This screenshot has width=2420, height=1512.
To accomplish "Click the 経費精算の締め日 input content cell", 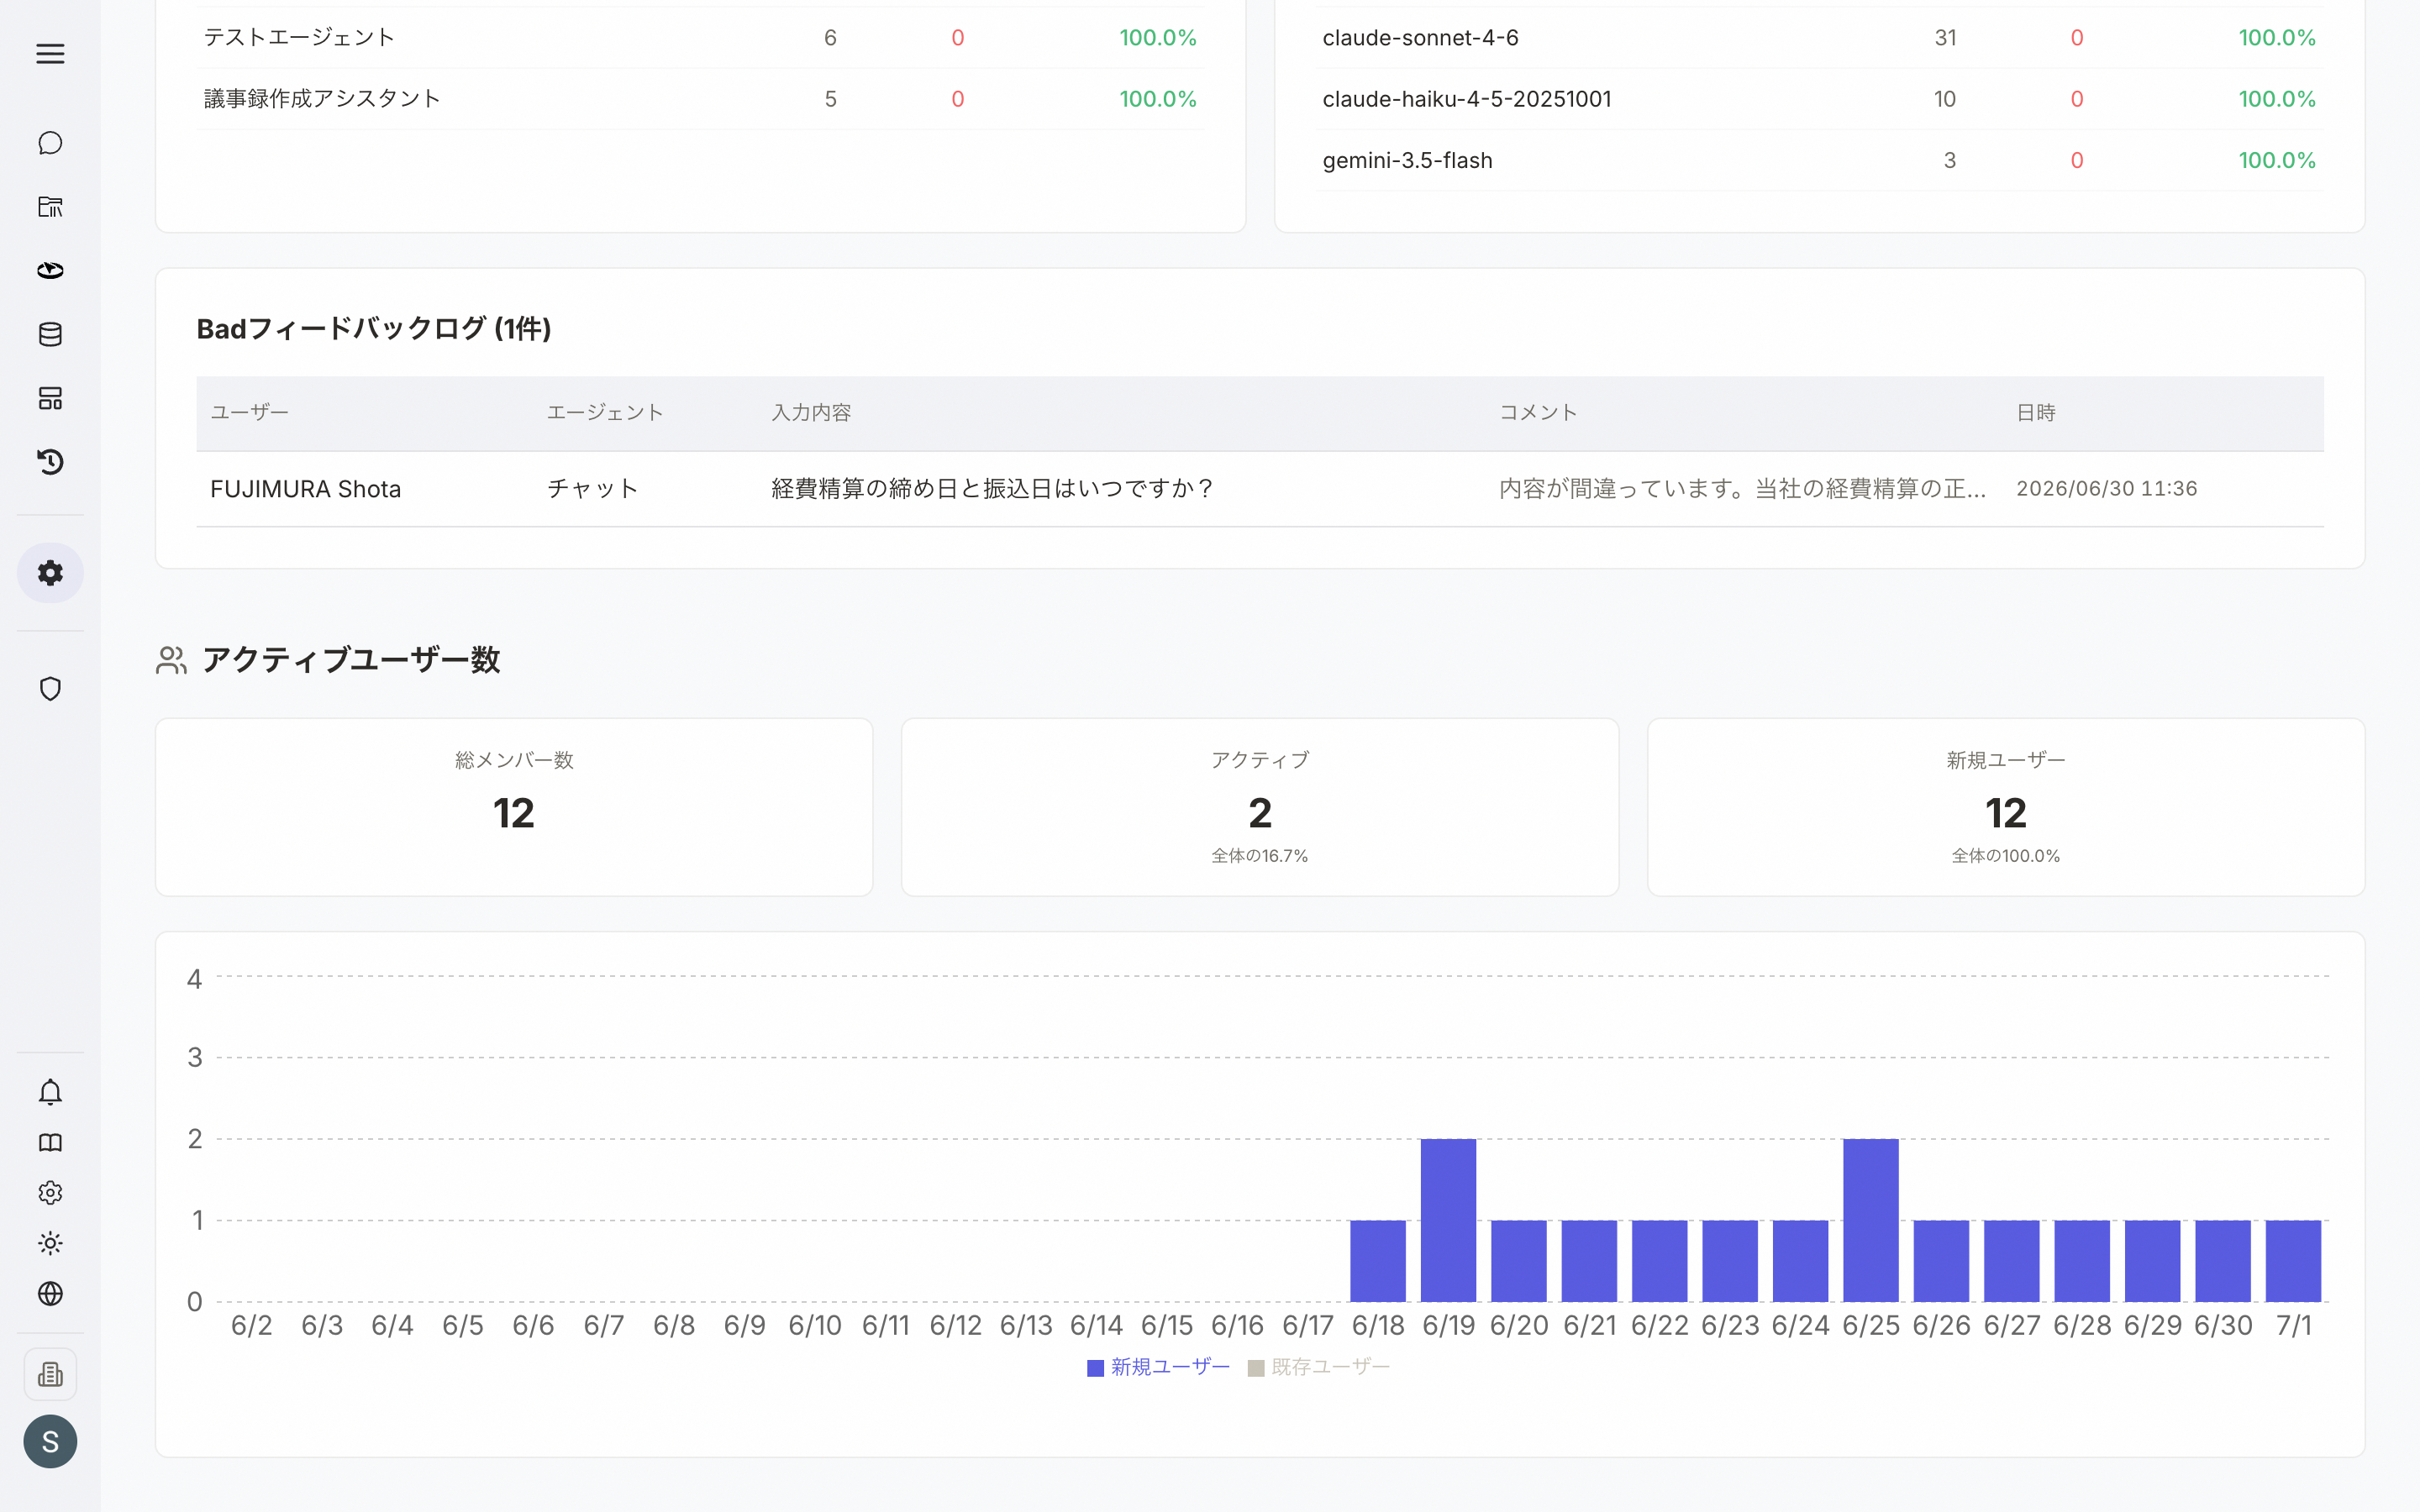I will tap(993, 489).
